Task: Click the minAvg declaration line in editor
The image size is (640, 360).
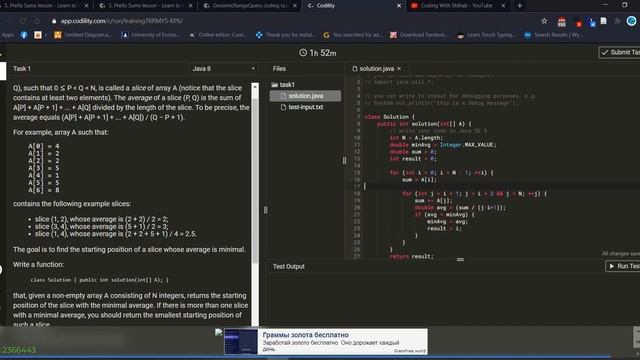Action: 443,145
